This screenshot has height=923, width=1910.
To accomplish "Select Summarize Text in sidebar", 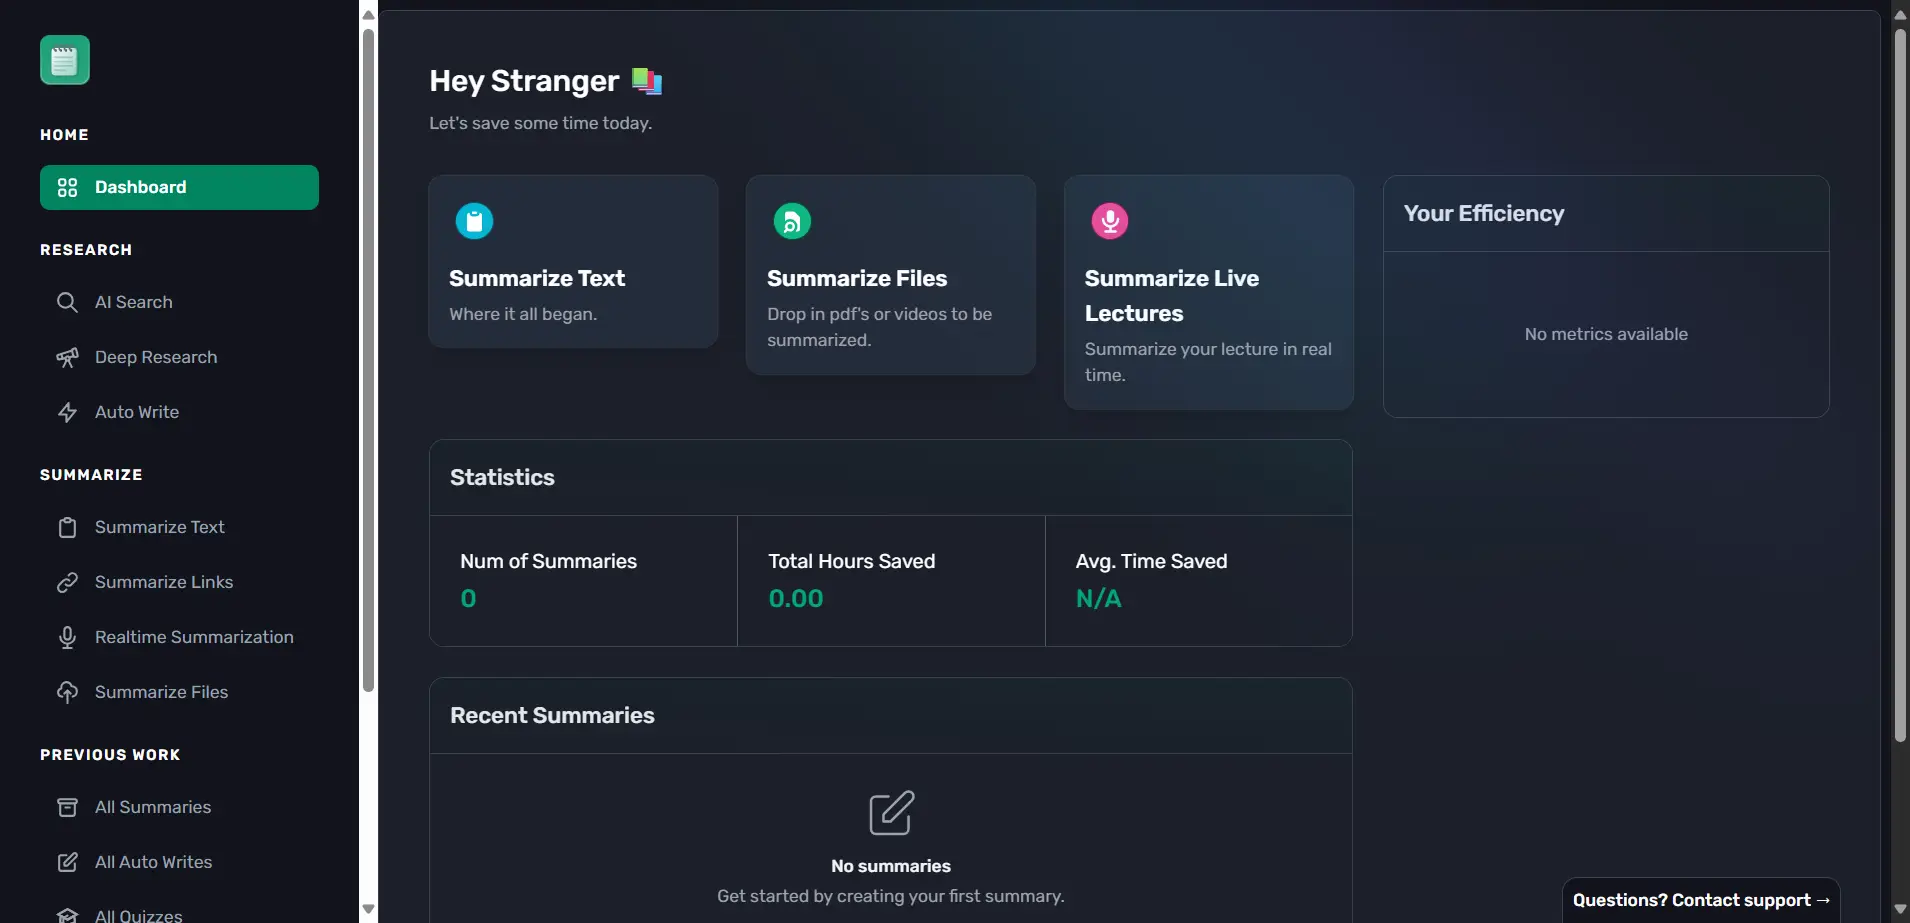I will (x=159, y=527).
